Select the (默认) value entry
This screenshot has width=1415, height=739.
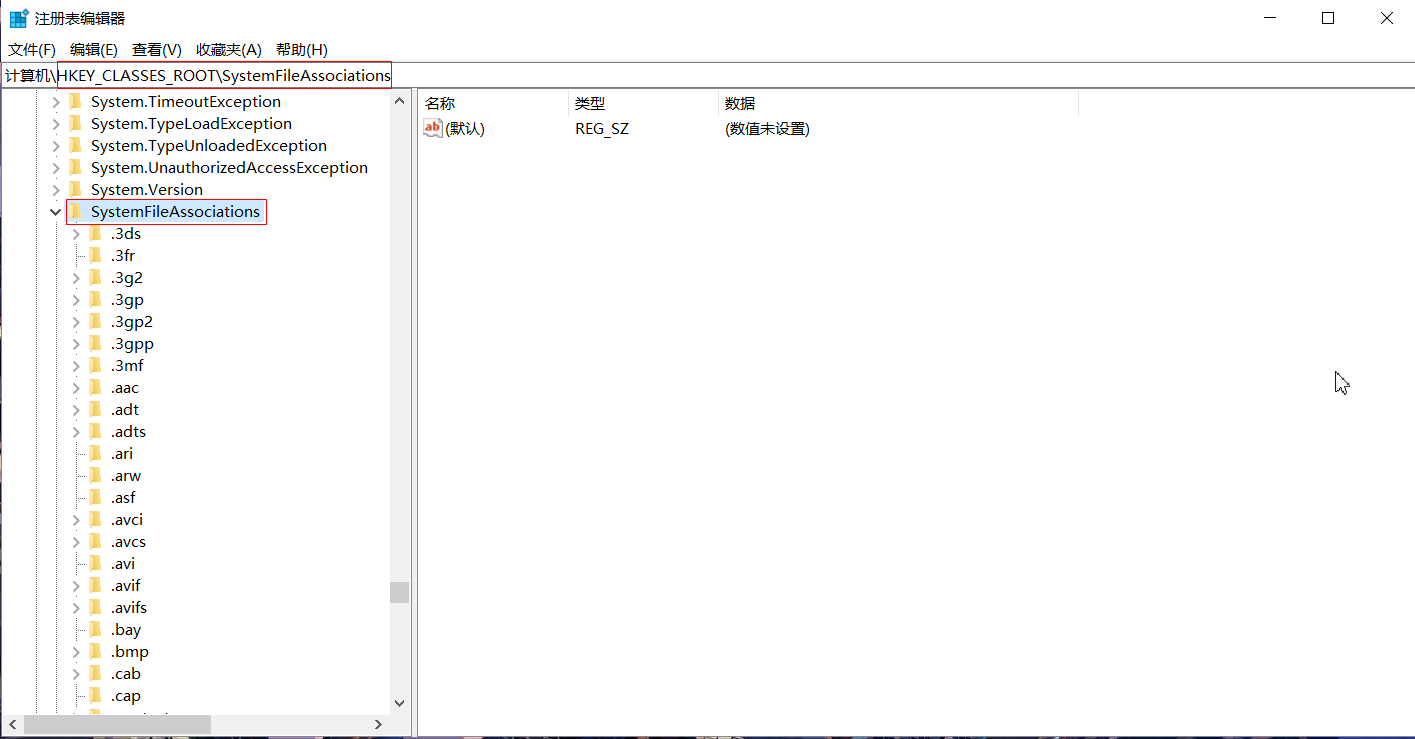(462, 128)
